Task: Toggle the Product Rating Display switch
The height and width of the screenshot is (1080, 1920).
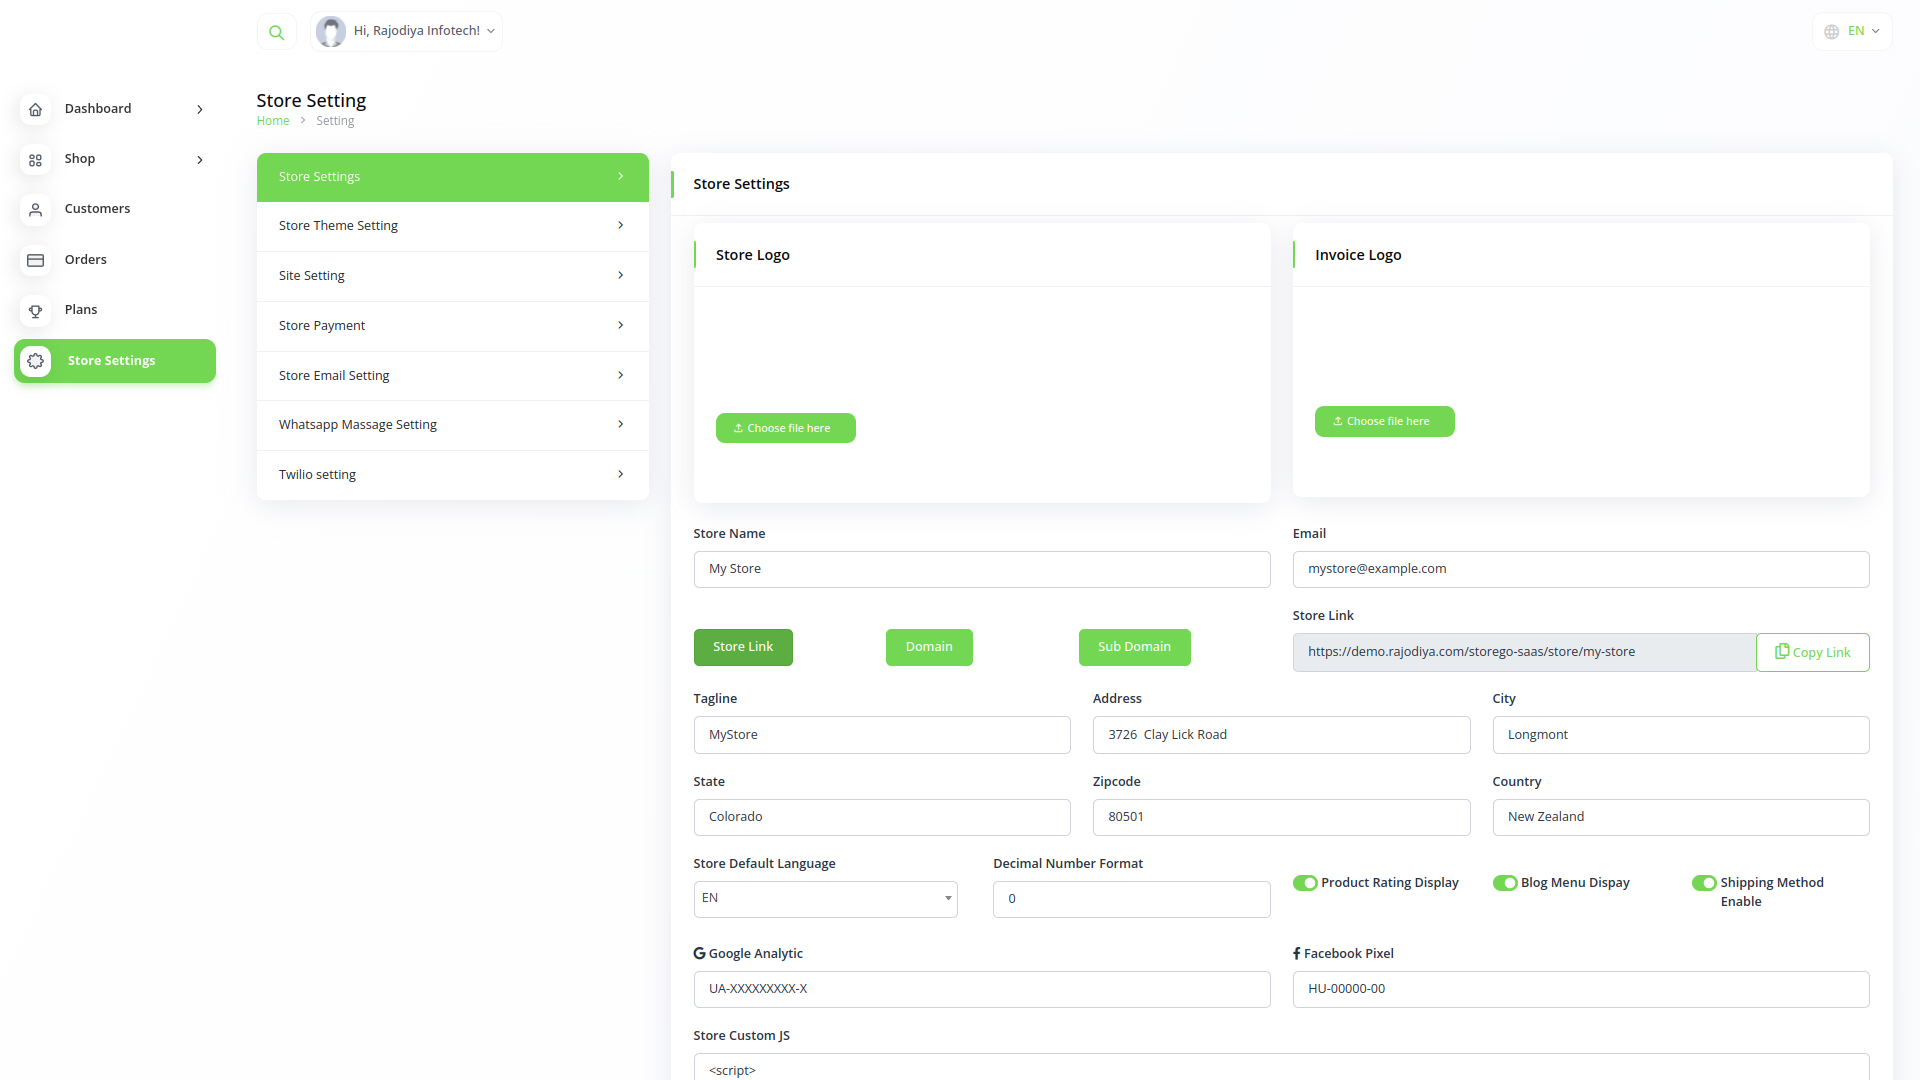Action: [x=1305, y=883]
